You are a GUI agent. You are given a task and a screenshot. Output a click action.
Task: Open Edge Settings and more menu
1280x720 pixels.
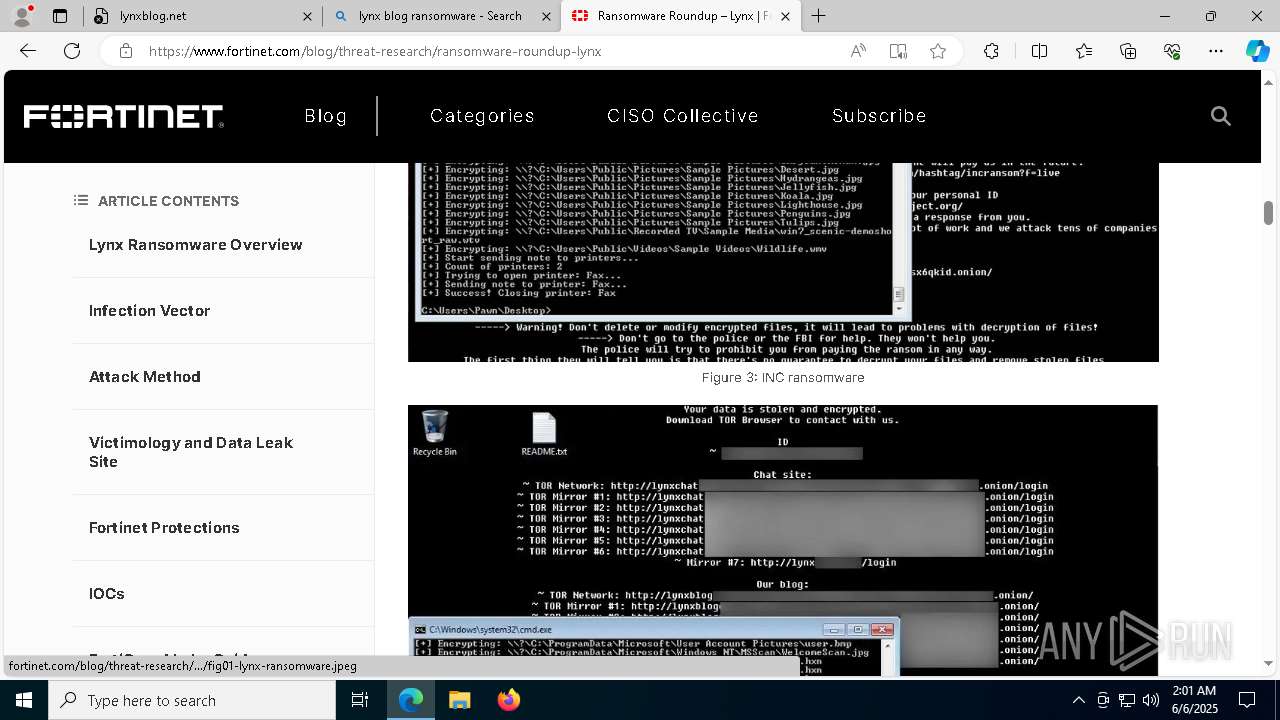pyautogui.click(x=1216, y=51)
